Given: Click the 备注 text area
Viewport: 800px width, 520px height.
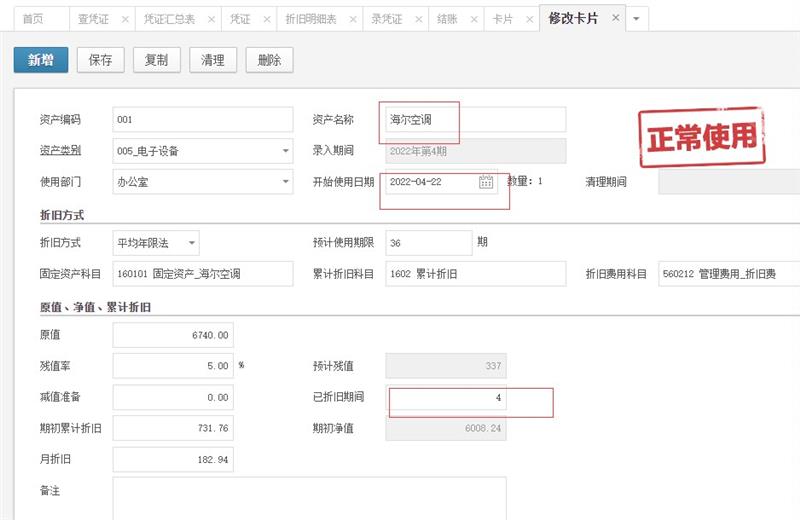Looking at the screenshot, I should [309, 497].
